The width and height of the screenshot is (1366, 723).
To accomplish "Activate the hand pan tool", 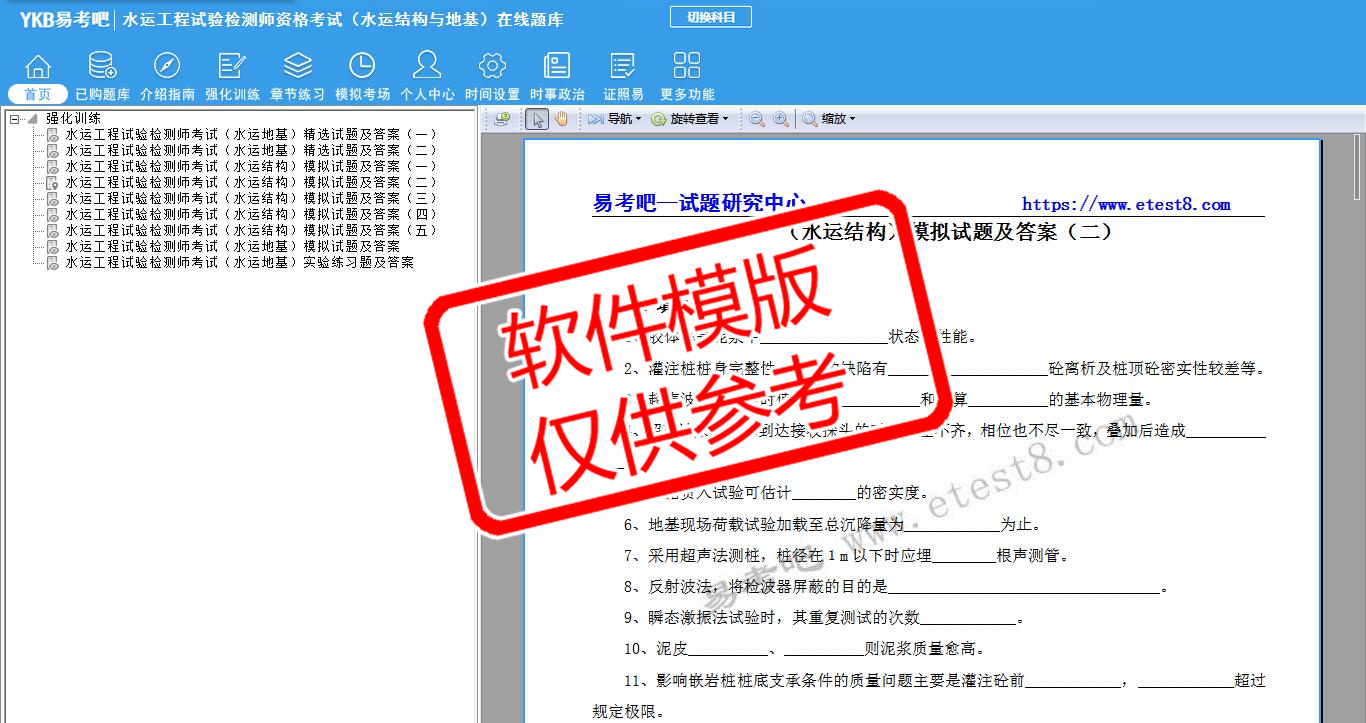I will (561, 119).
